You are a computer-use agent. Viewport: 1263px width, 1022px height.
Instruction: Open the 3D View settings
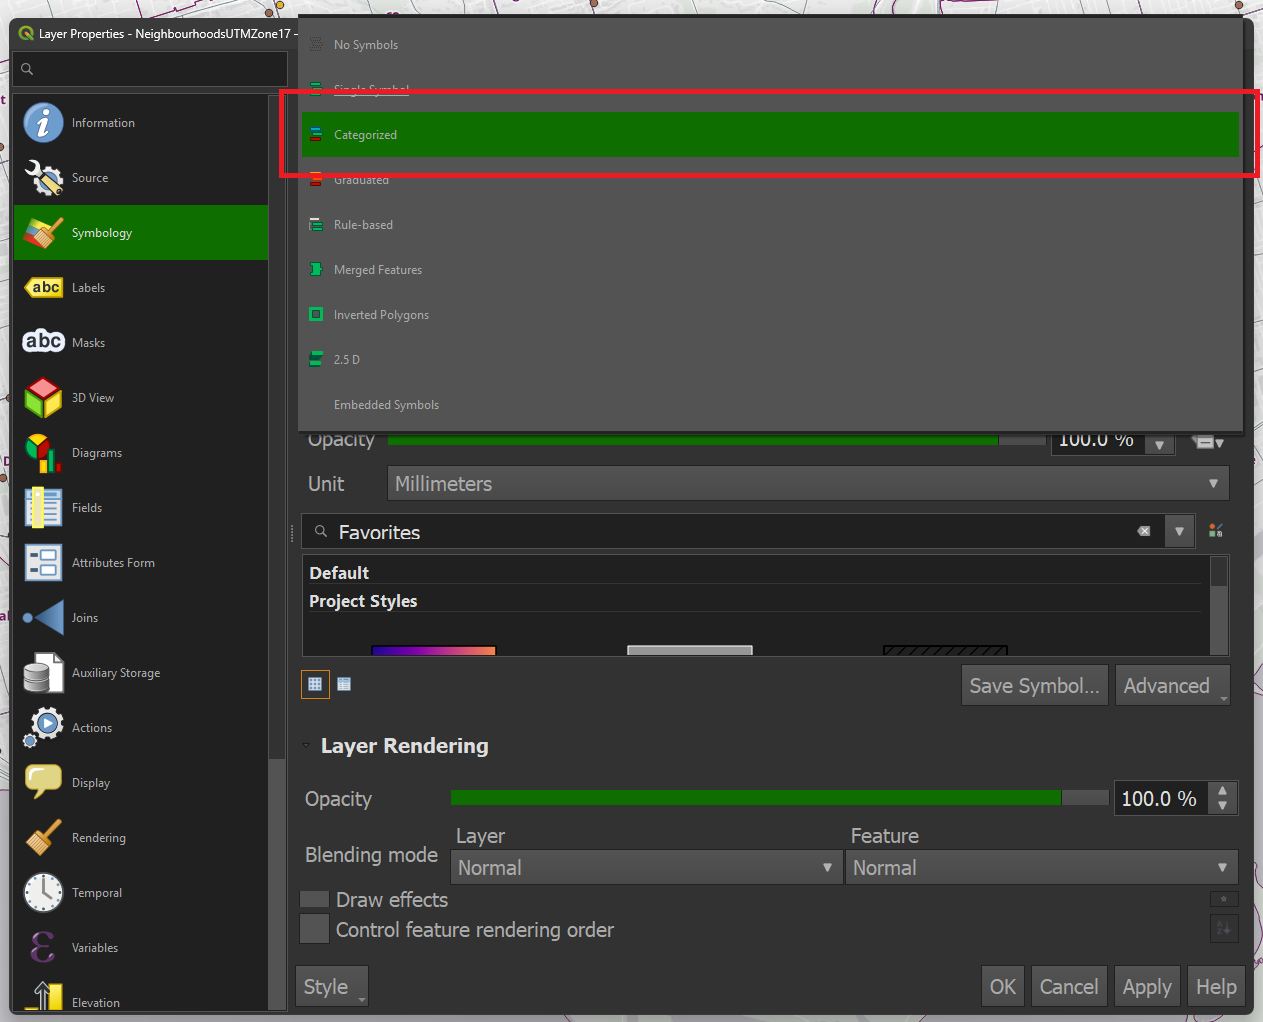(x=141, y=398)
